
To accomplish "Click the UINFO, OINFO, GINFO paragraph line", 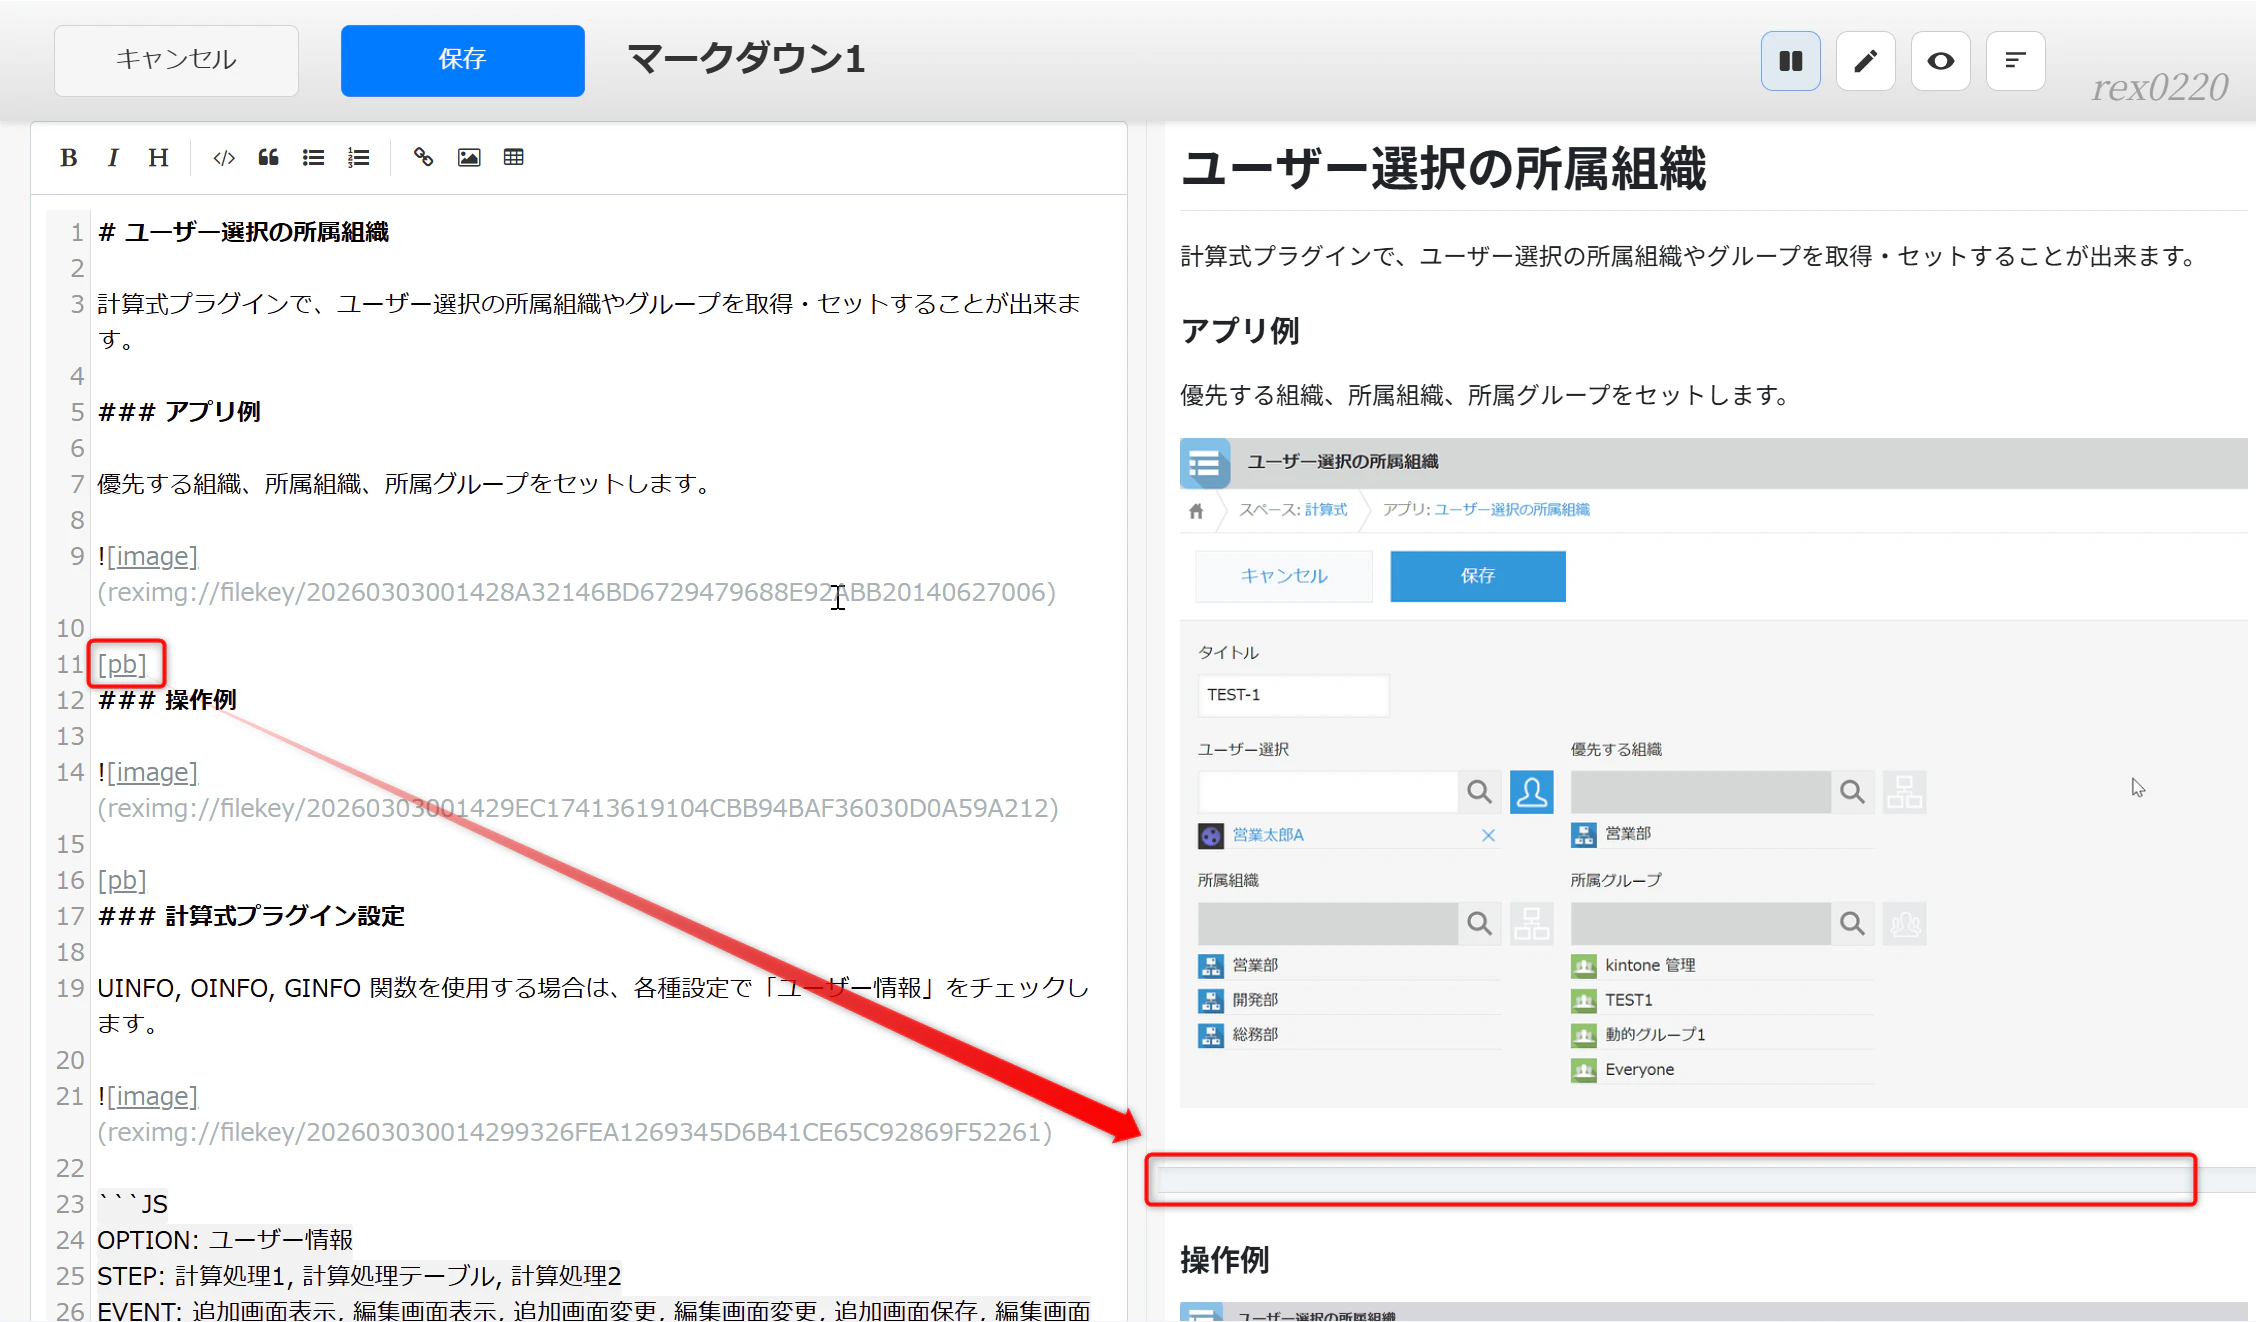I will (593, 1006).
